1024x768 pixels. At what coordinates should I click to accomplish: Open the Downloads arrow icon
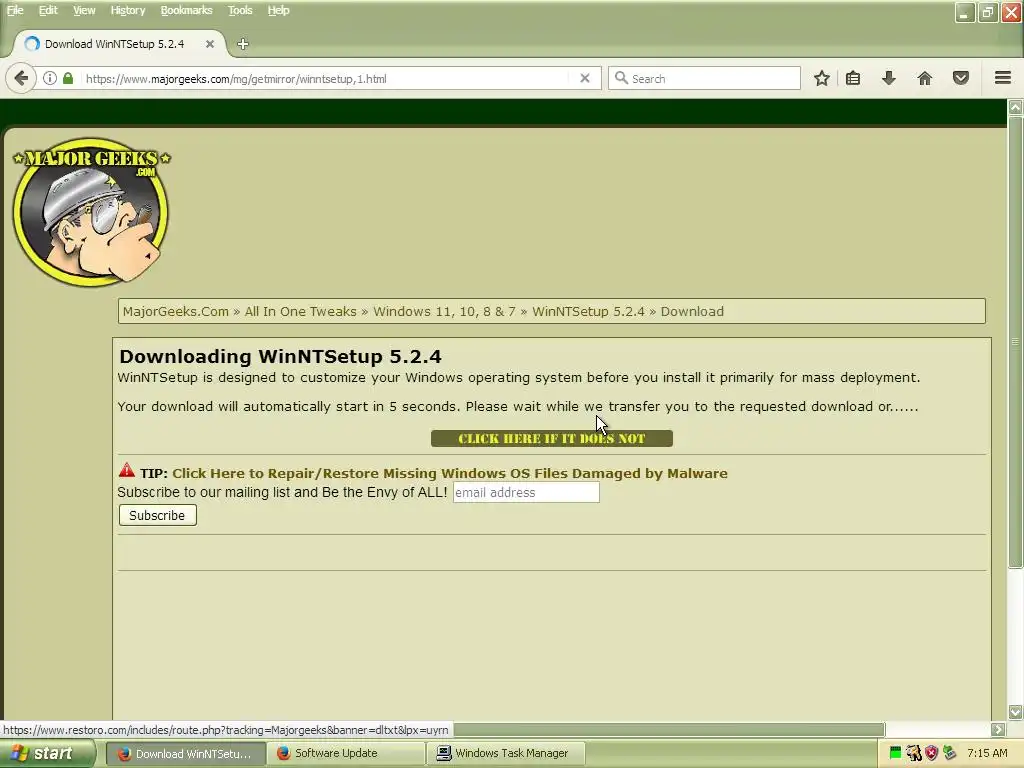tap(889, 78)
